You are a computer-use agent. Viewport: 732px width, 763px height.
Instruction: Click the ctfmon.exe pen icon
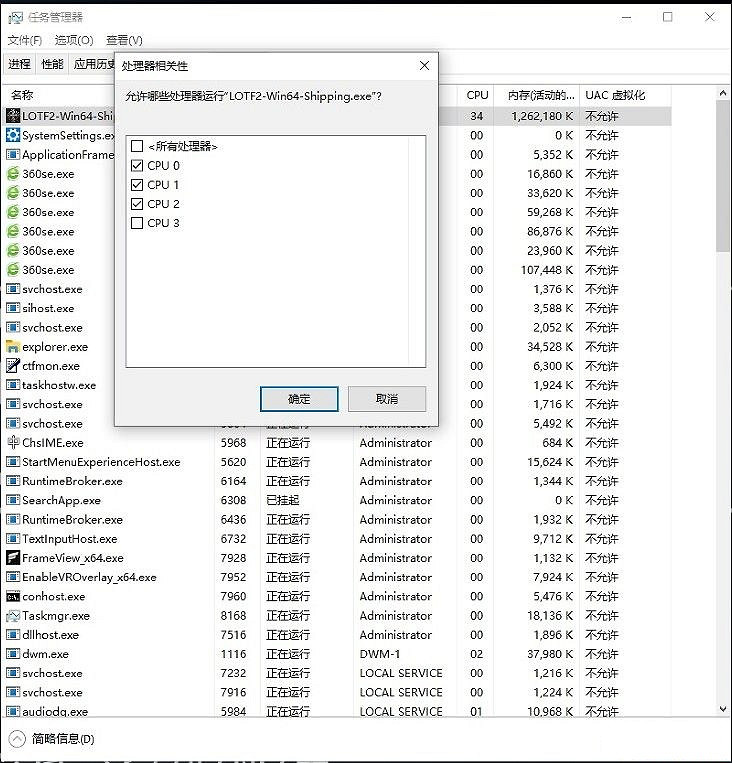(x=13, y=366)
